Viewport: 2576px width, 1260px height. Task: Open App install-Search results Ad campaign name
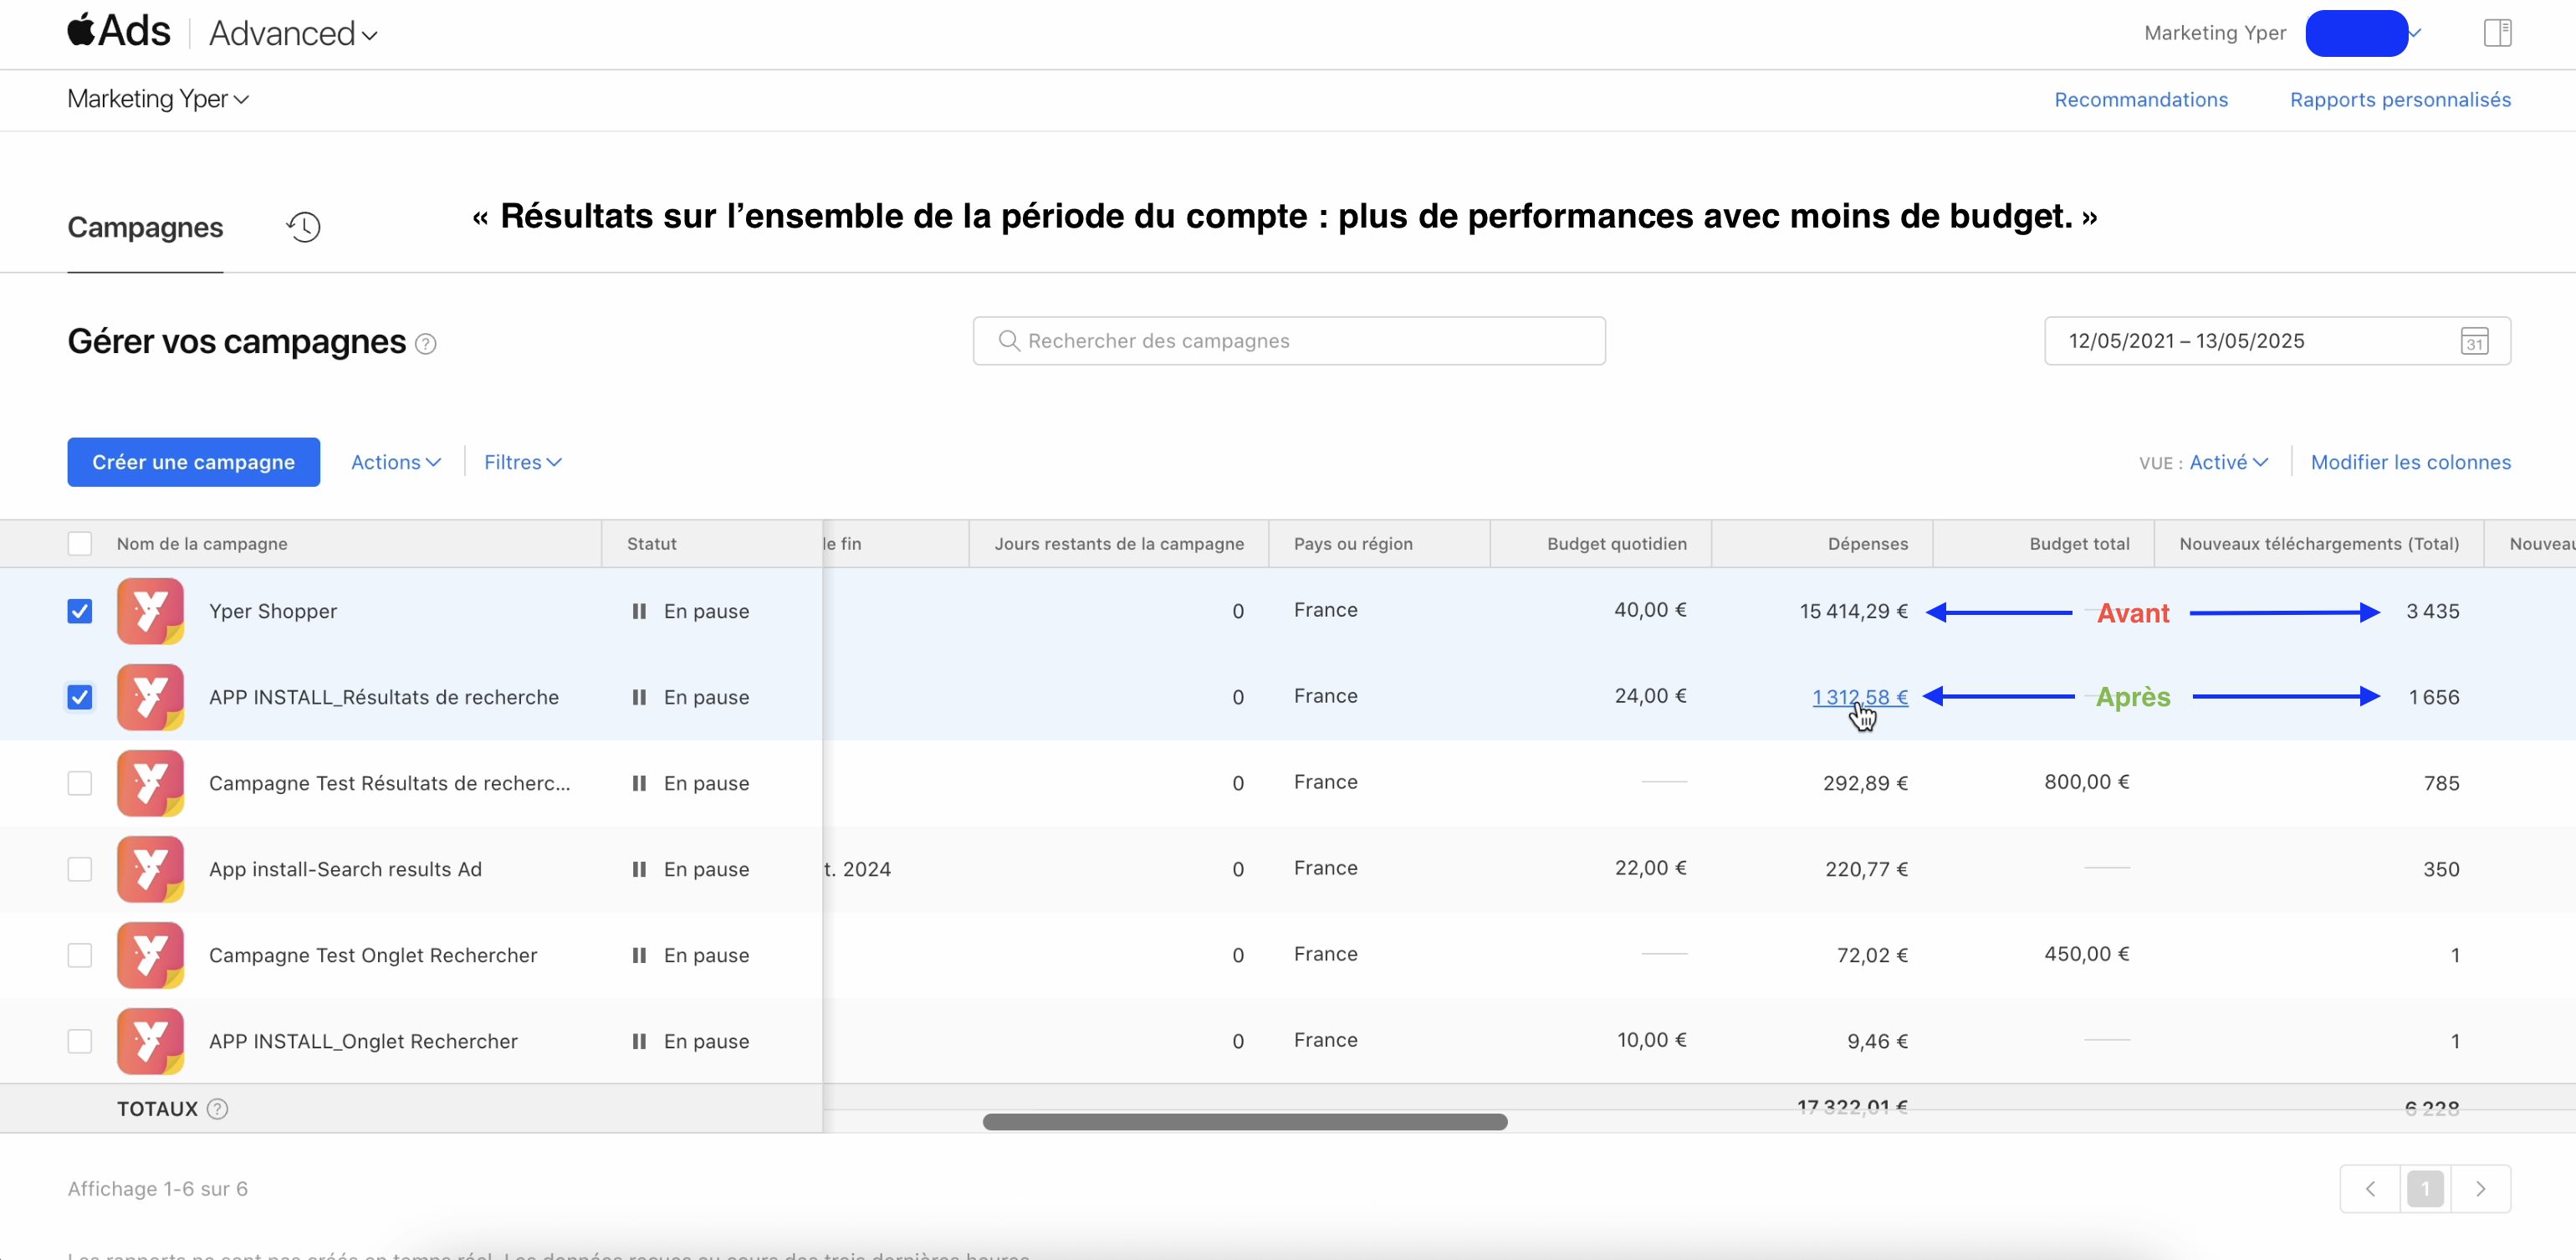pyautogui.click(x=345, y=869)
